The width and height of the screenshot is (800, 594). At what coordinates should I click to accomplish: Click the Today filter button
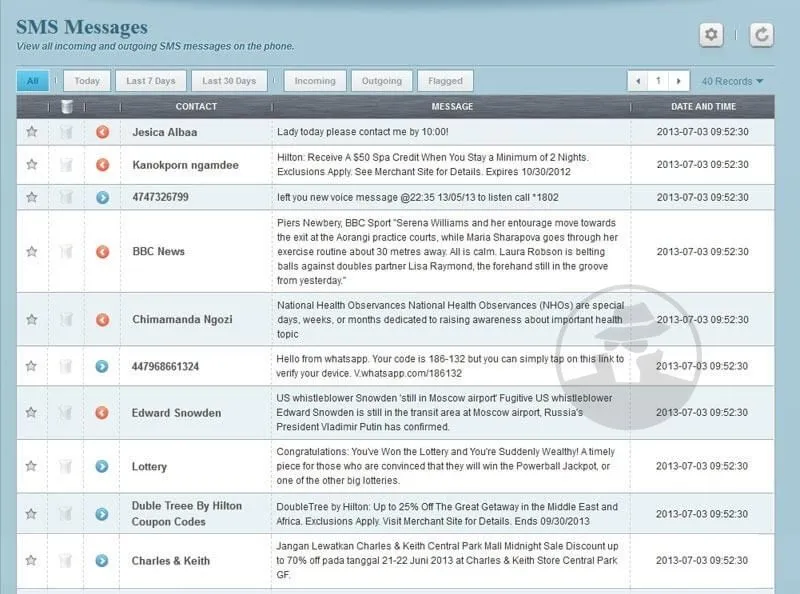point(87,81)
